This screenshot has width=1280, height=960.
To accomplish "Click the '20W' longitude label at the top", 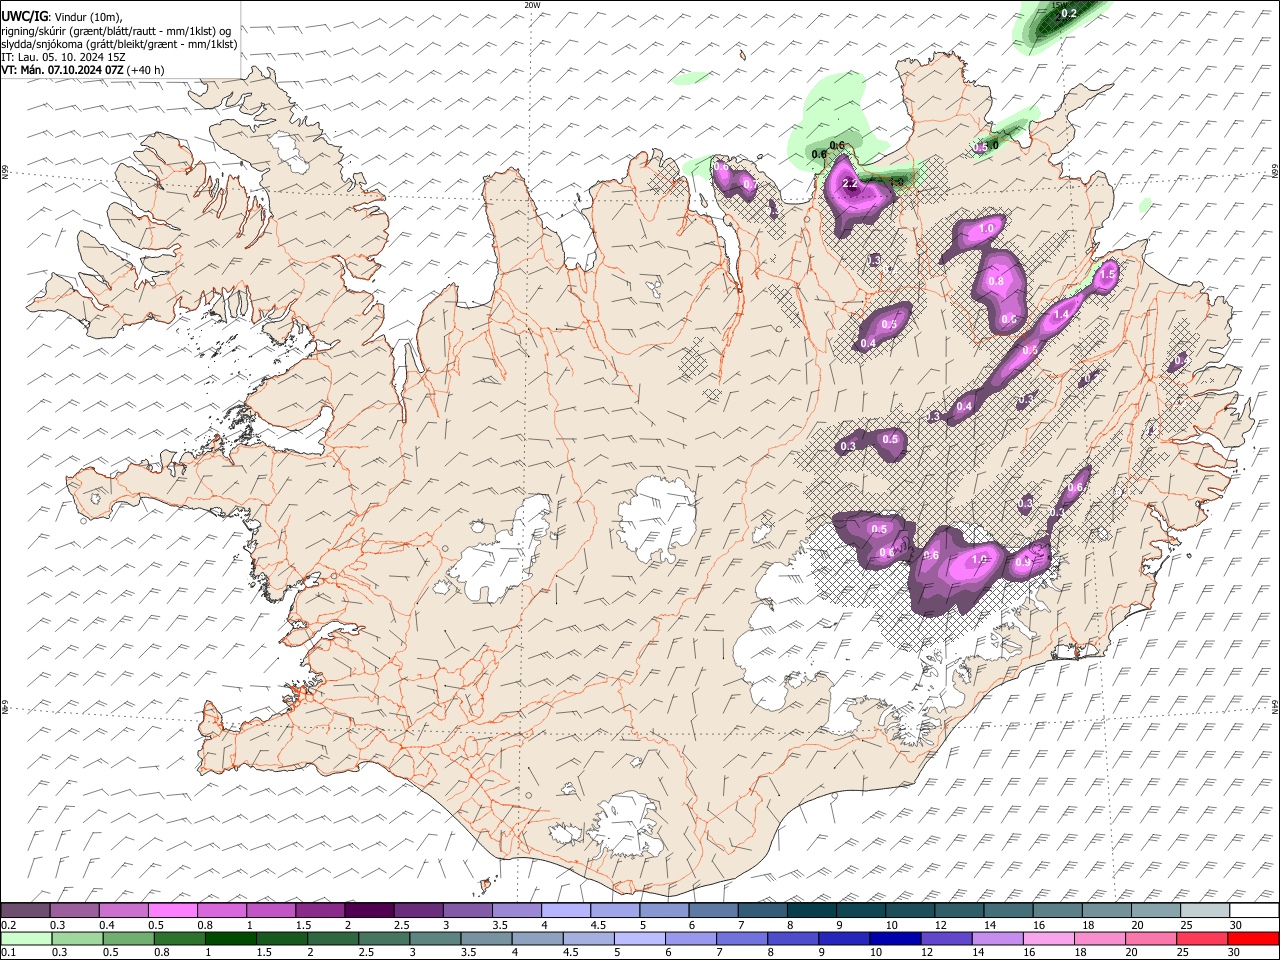I will pos(531,5).
